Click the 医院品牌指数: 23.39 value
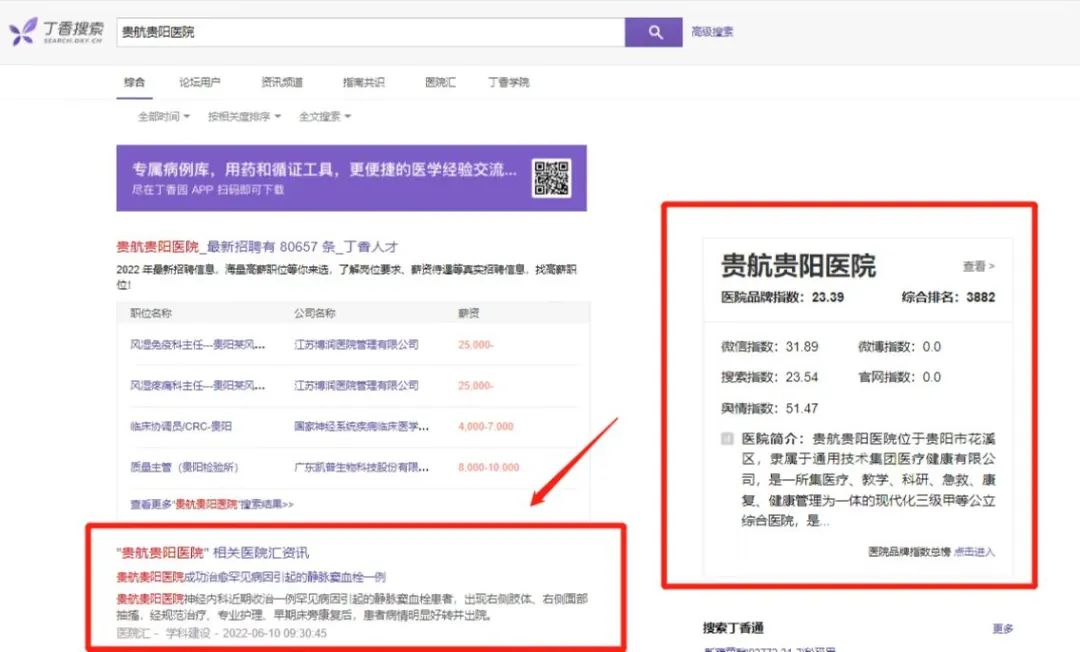 (782, 297)
